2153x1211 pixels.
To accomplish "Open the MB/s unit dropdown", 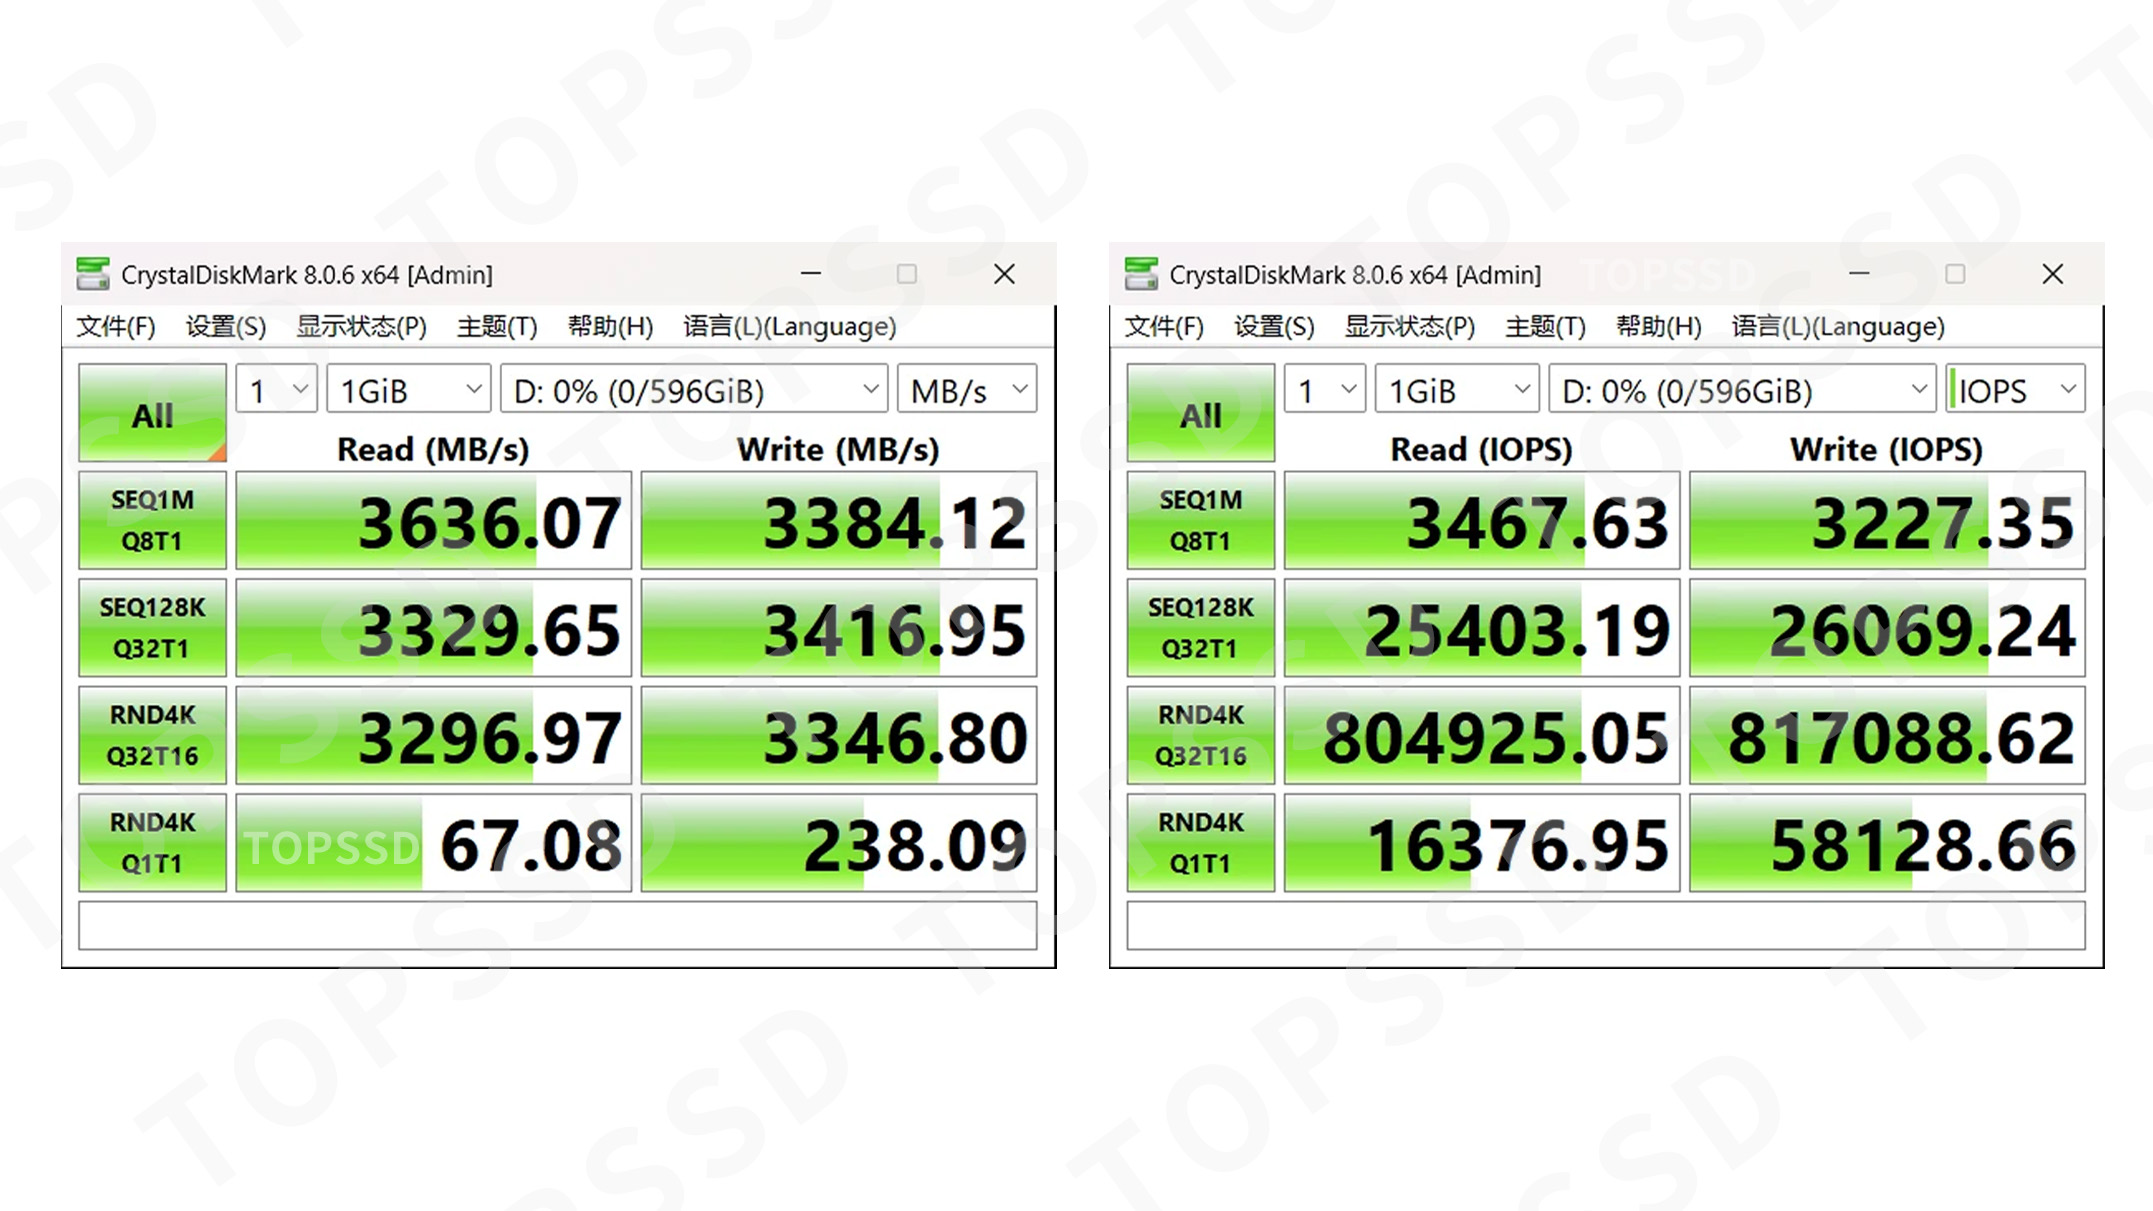I will coord(967,389).
